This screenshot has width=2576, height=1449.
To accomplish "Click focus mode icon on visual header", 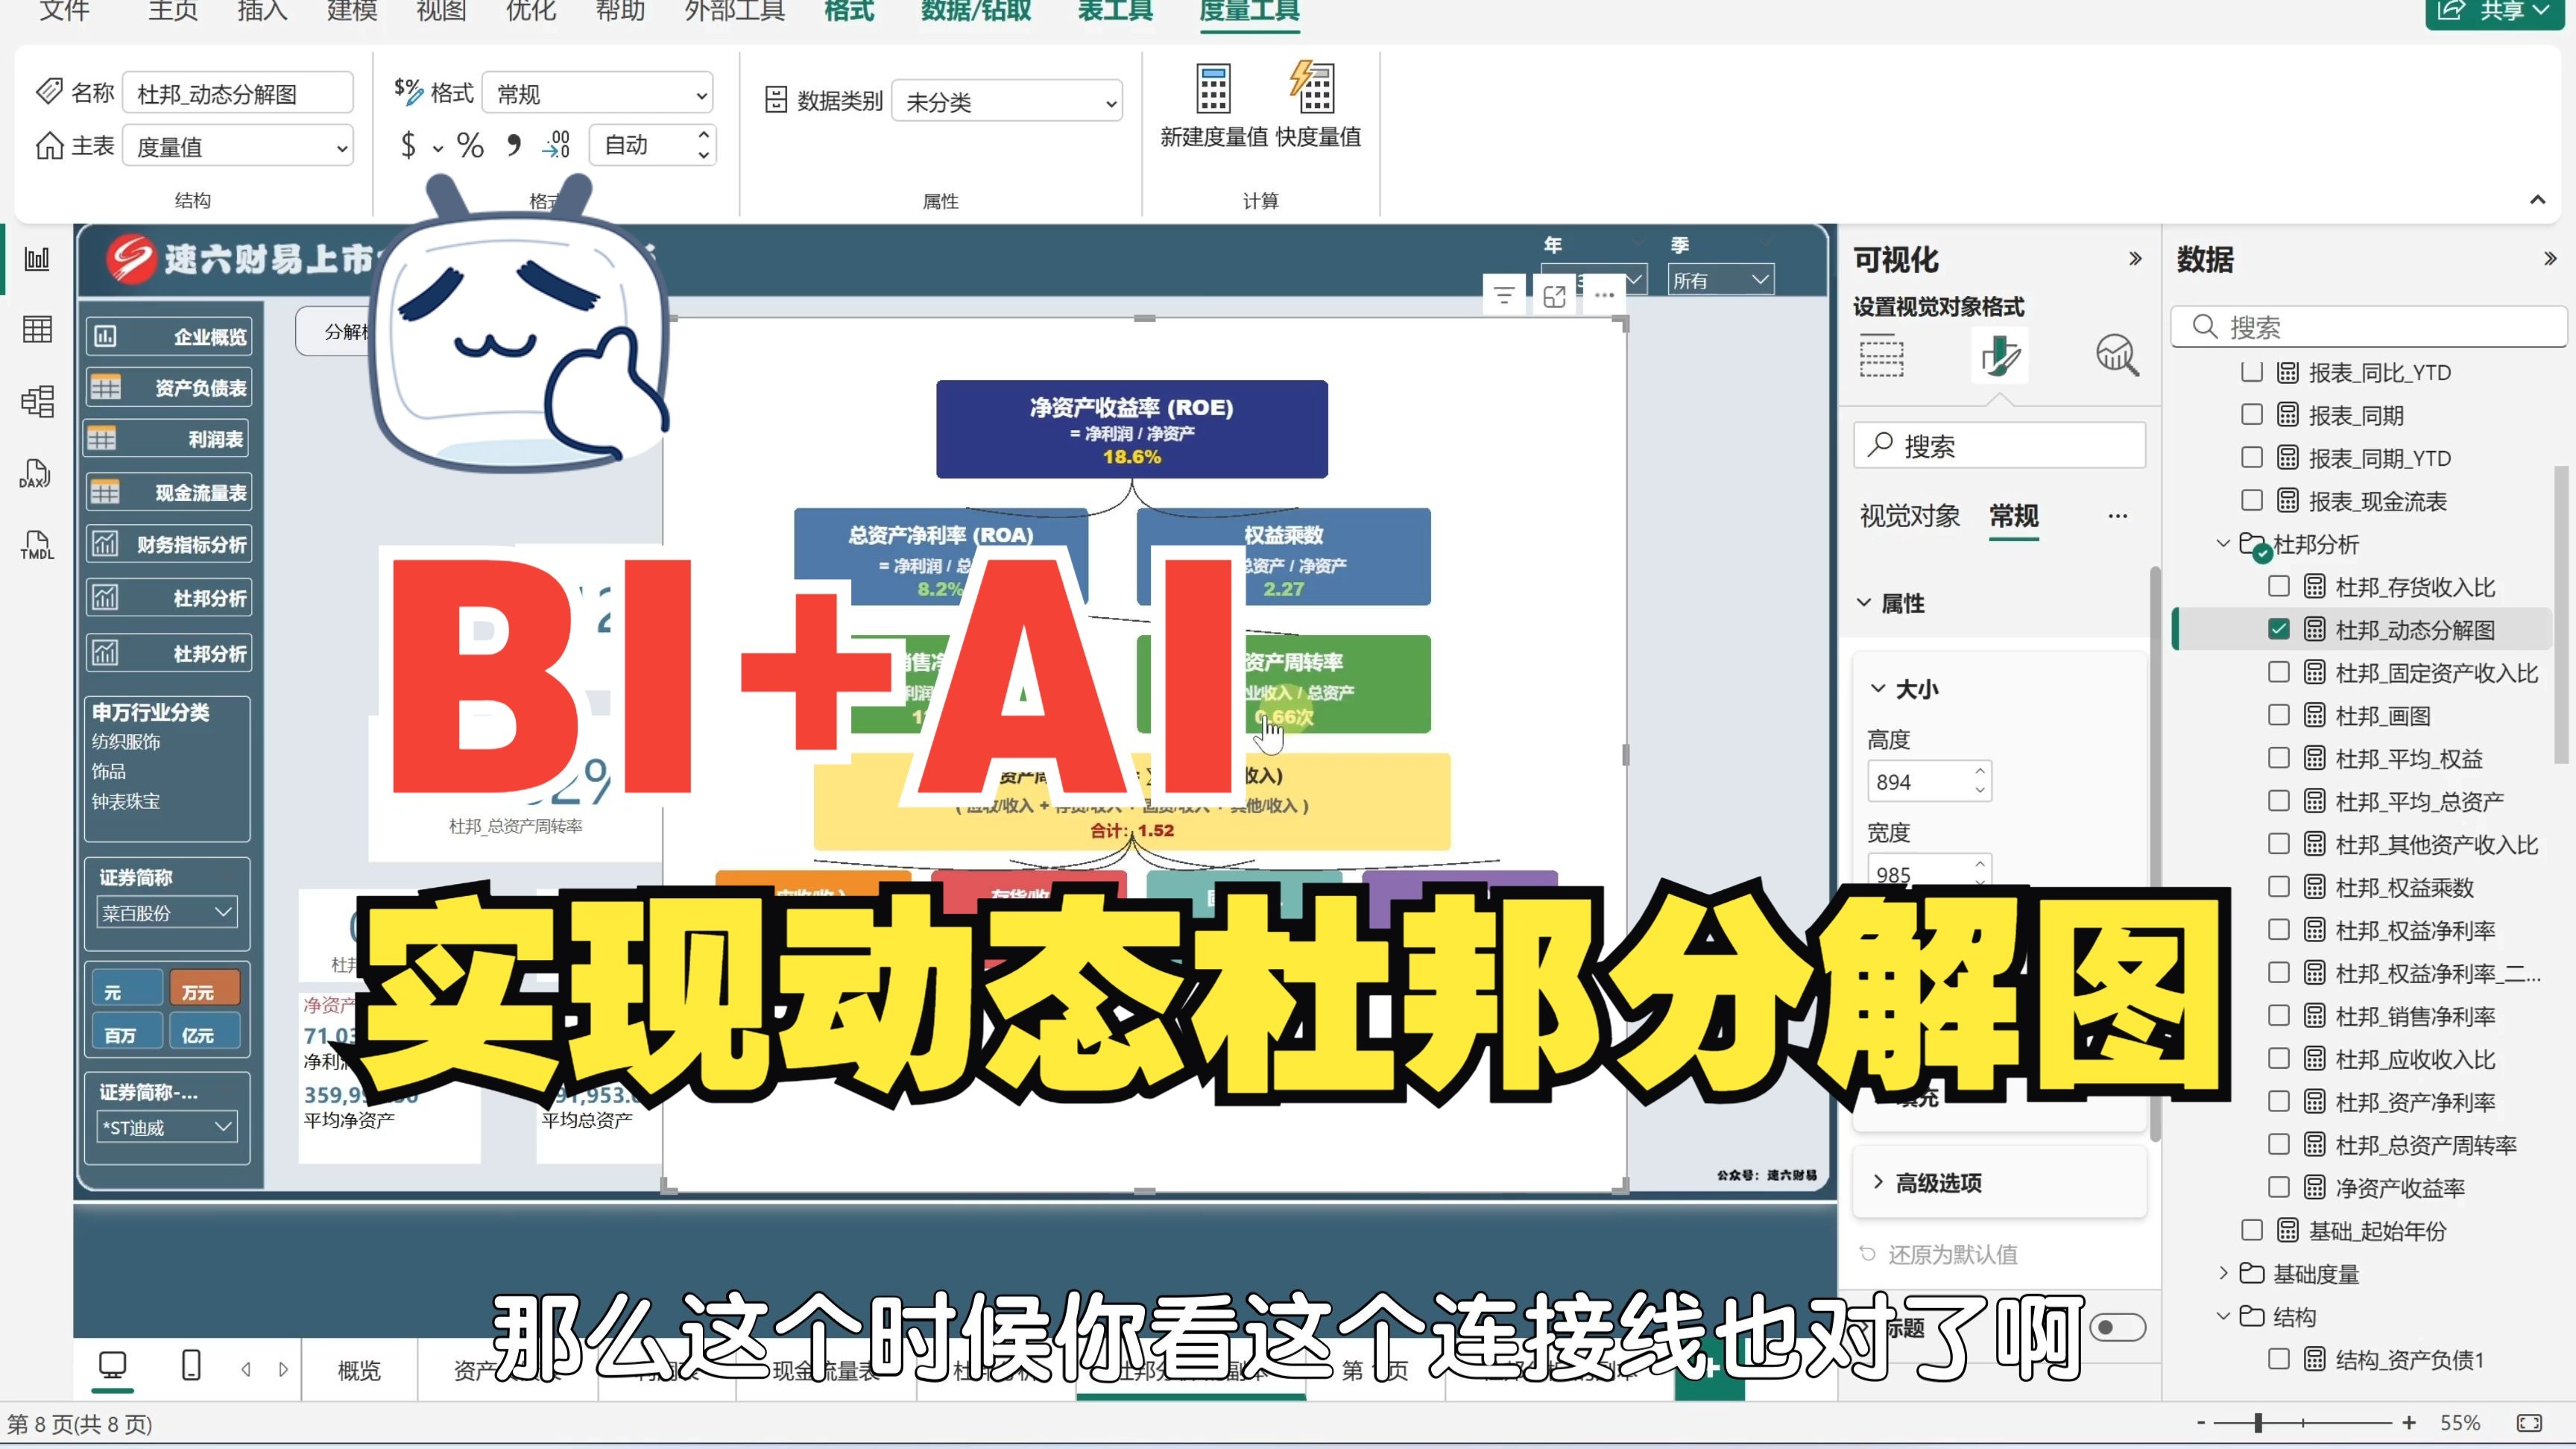I will click(1554, 295).
